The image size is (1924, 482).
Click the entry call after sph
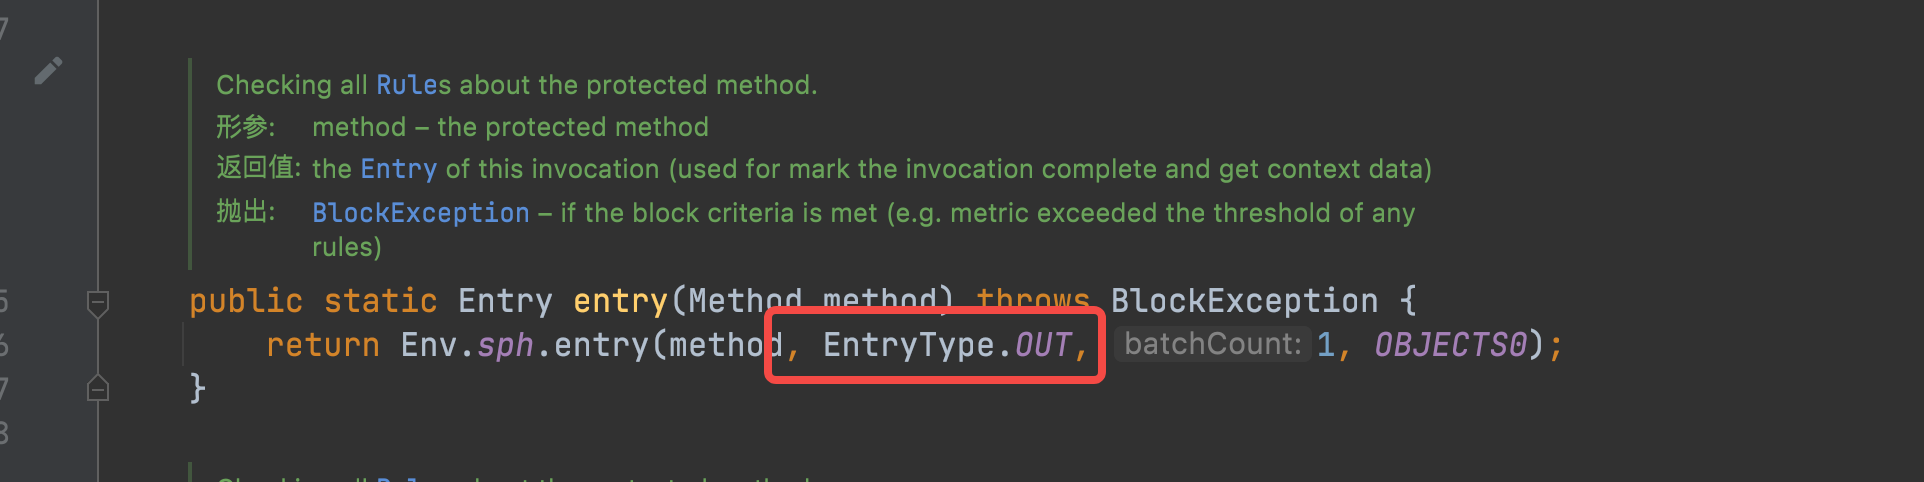pyautogui.click(x=601, y=345)
